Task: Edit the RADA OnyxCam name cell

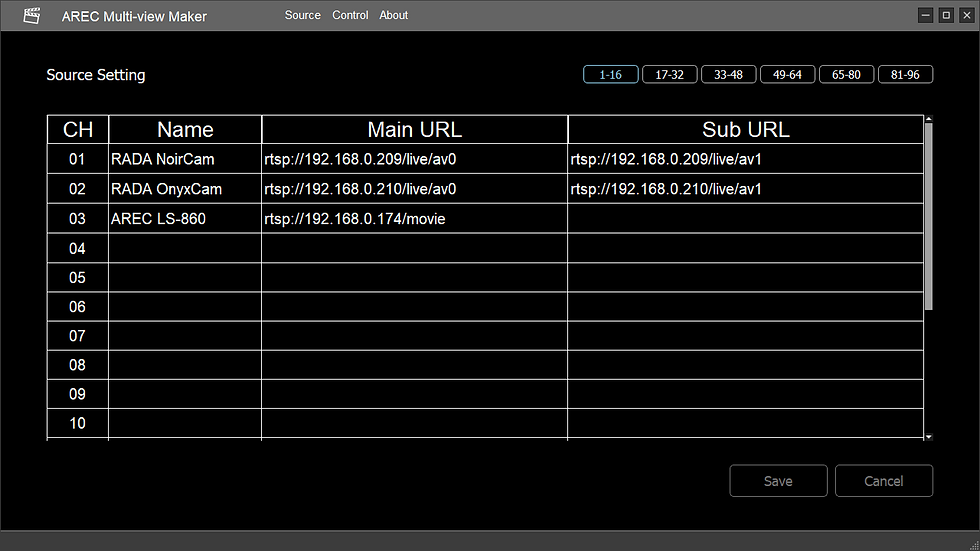Action: point(185,189)
